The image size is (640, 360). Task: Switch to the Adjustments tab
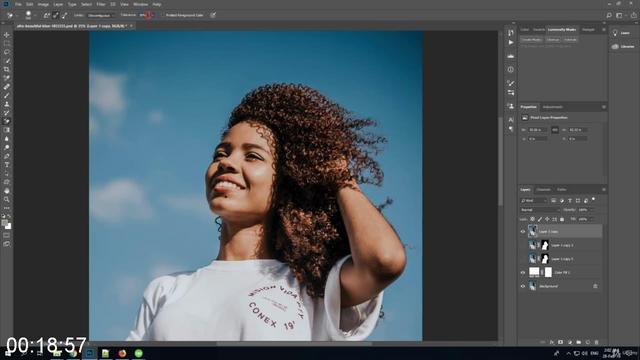tap(553, 107)
